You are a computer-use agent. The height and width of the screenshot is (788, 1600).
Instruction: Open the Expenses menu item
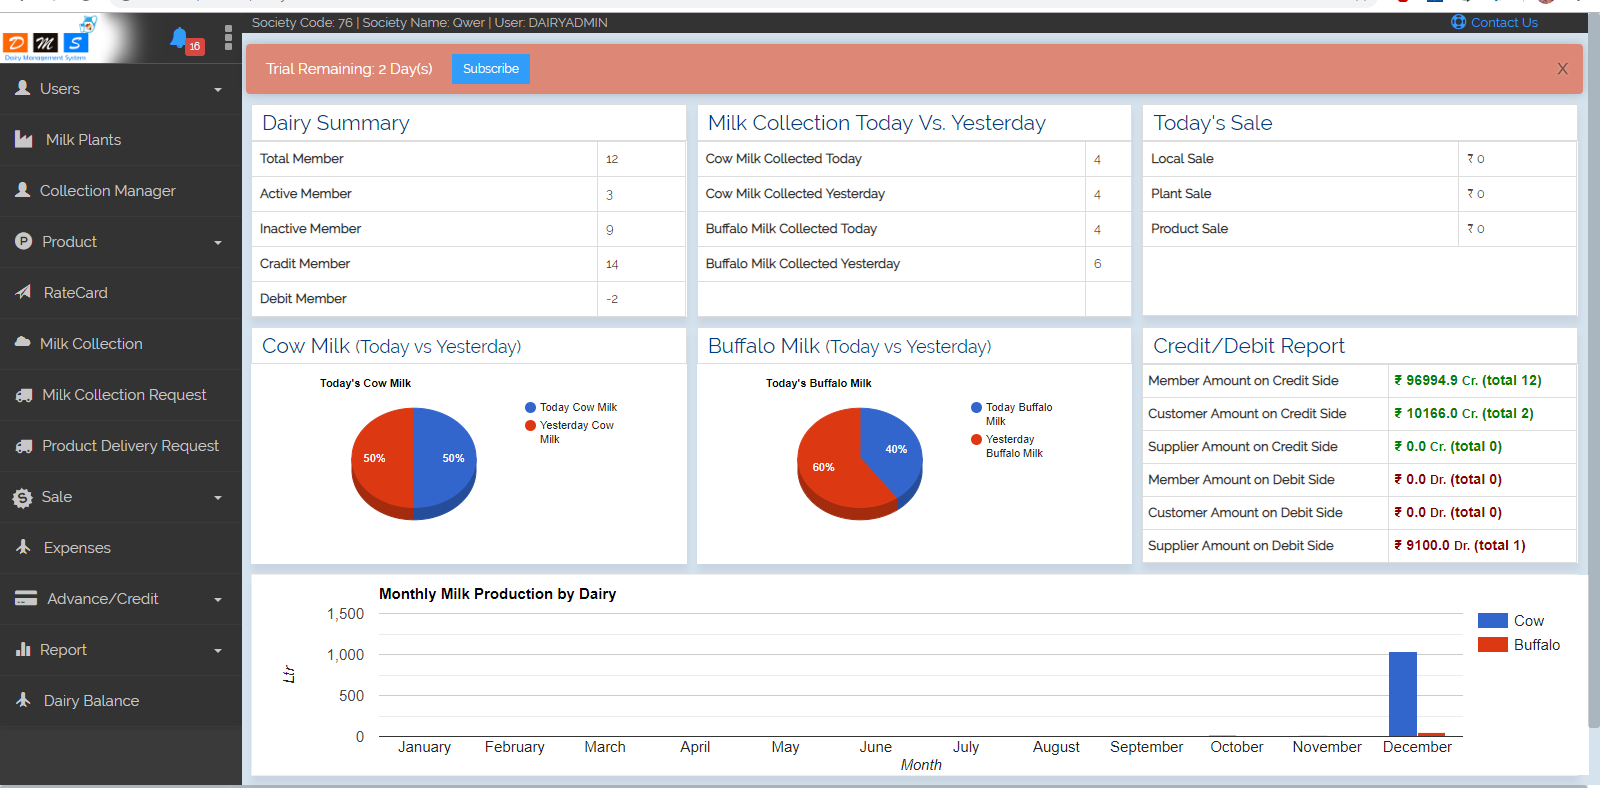click(x=77, y=548)
